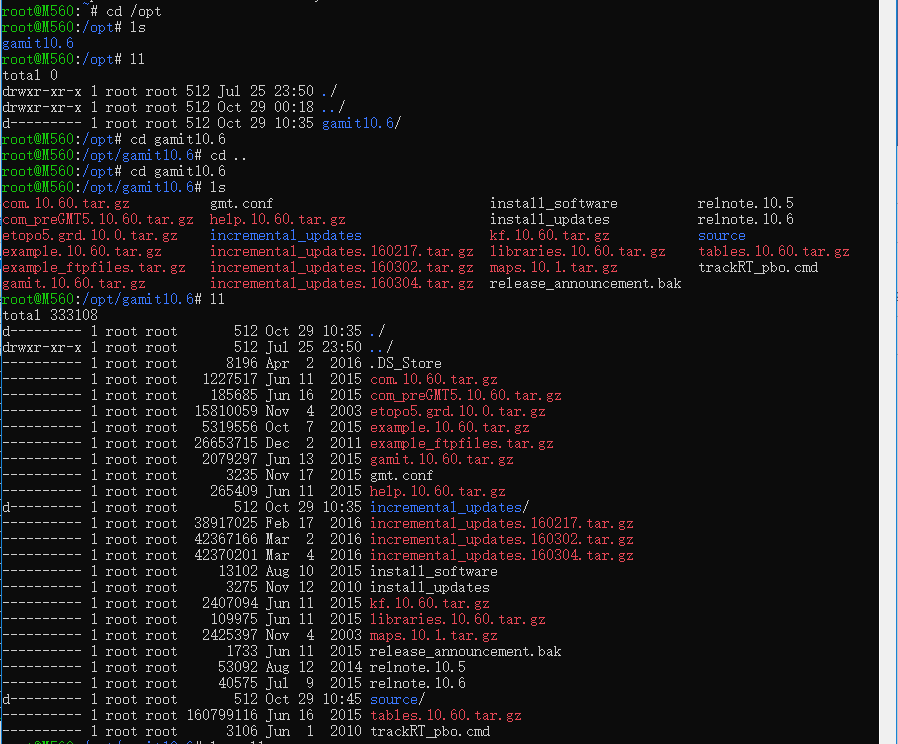This screenshot has width=898, height=744.
Task: Click trackRT_pbo.cmd in the column listing
Action: tap(758, 268)
